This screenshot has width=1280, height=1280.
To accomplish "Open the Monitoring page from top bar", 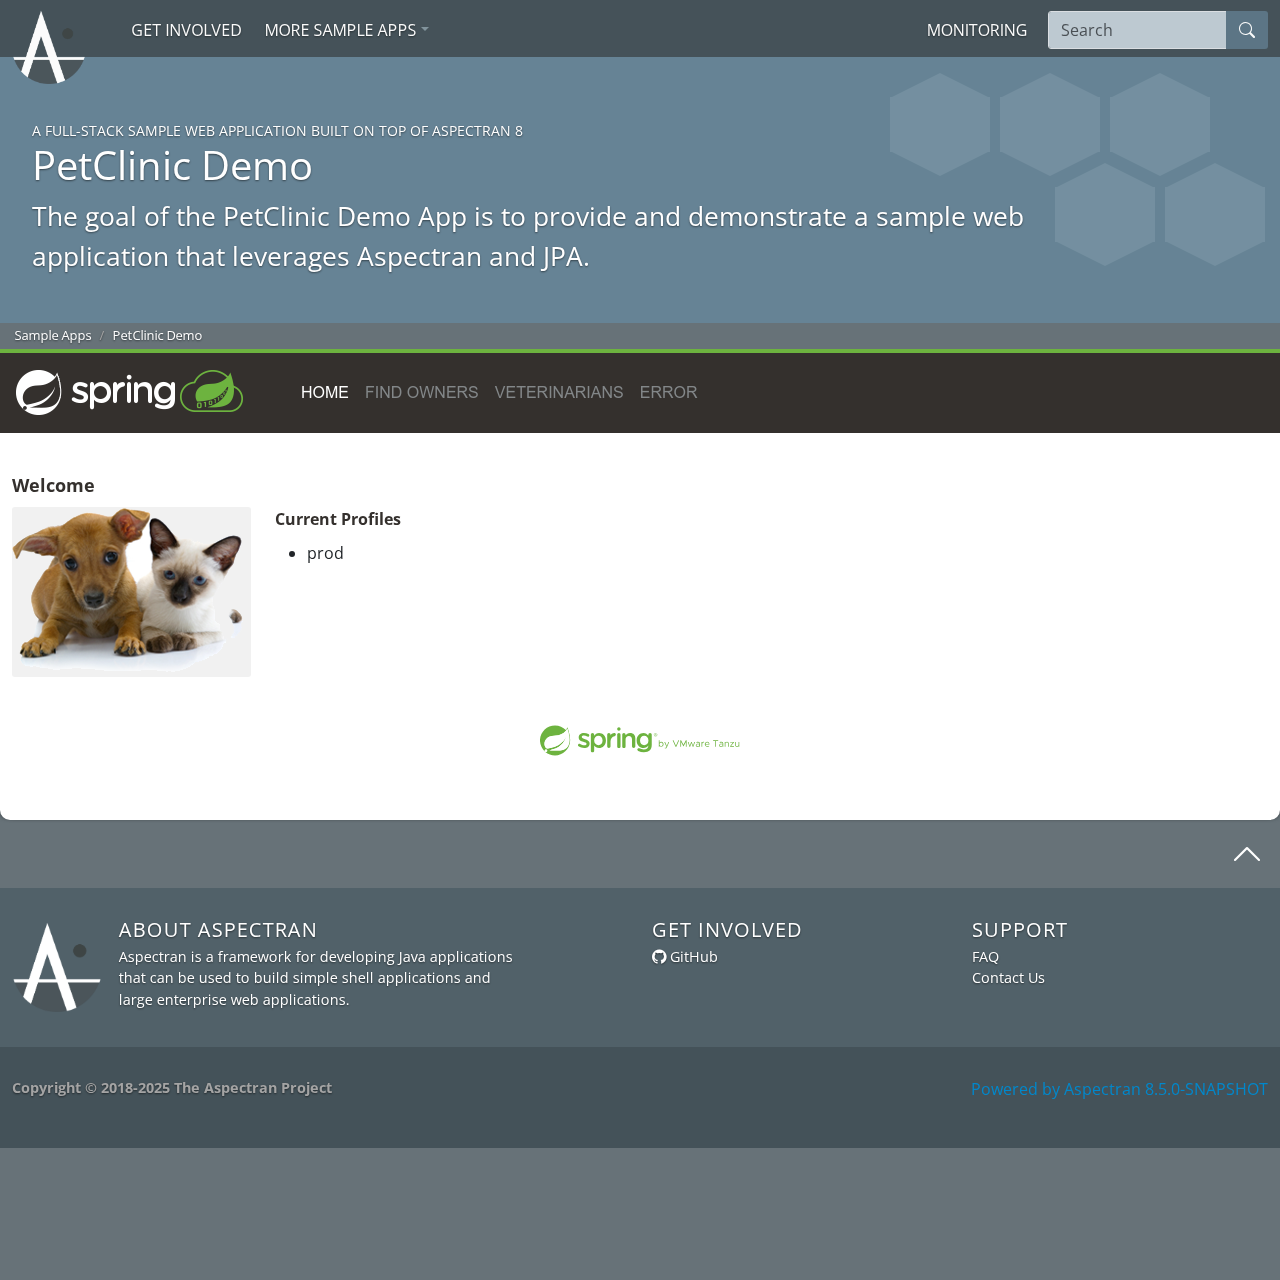I will click(977, 30).
